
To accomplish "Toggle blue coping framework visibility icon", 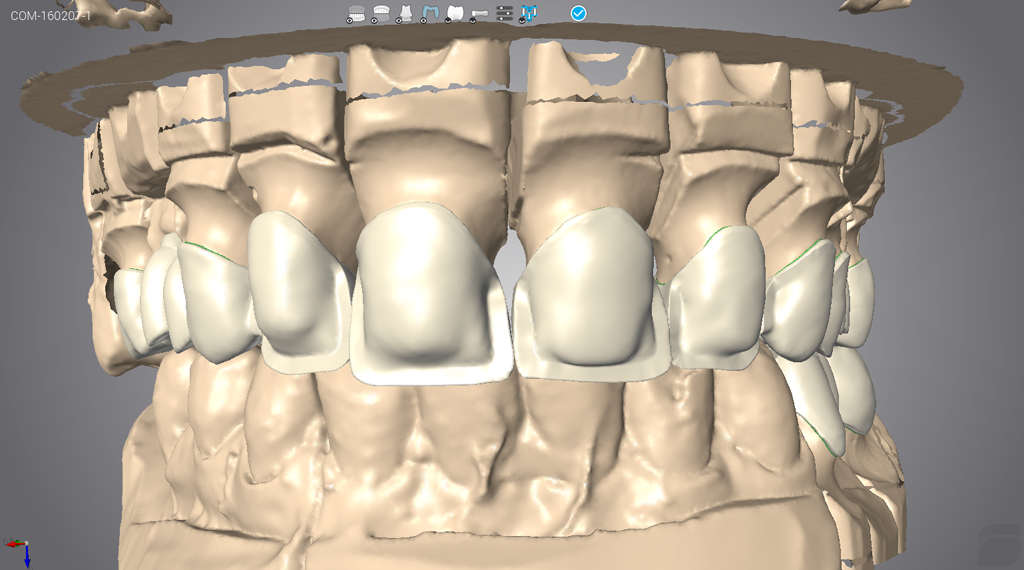I will tap(430, 13).
